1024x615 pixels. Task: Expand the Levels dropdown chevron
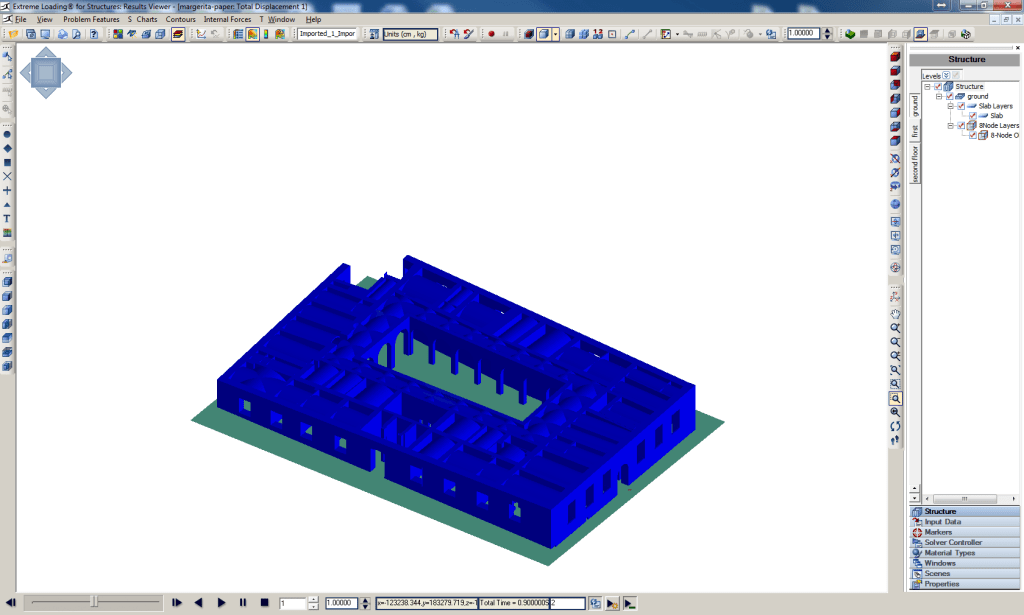(x=946, y=75)
